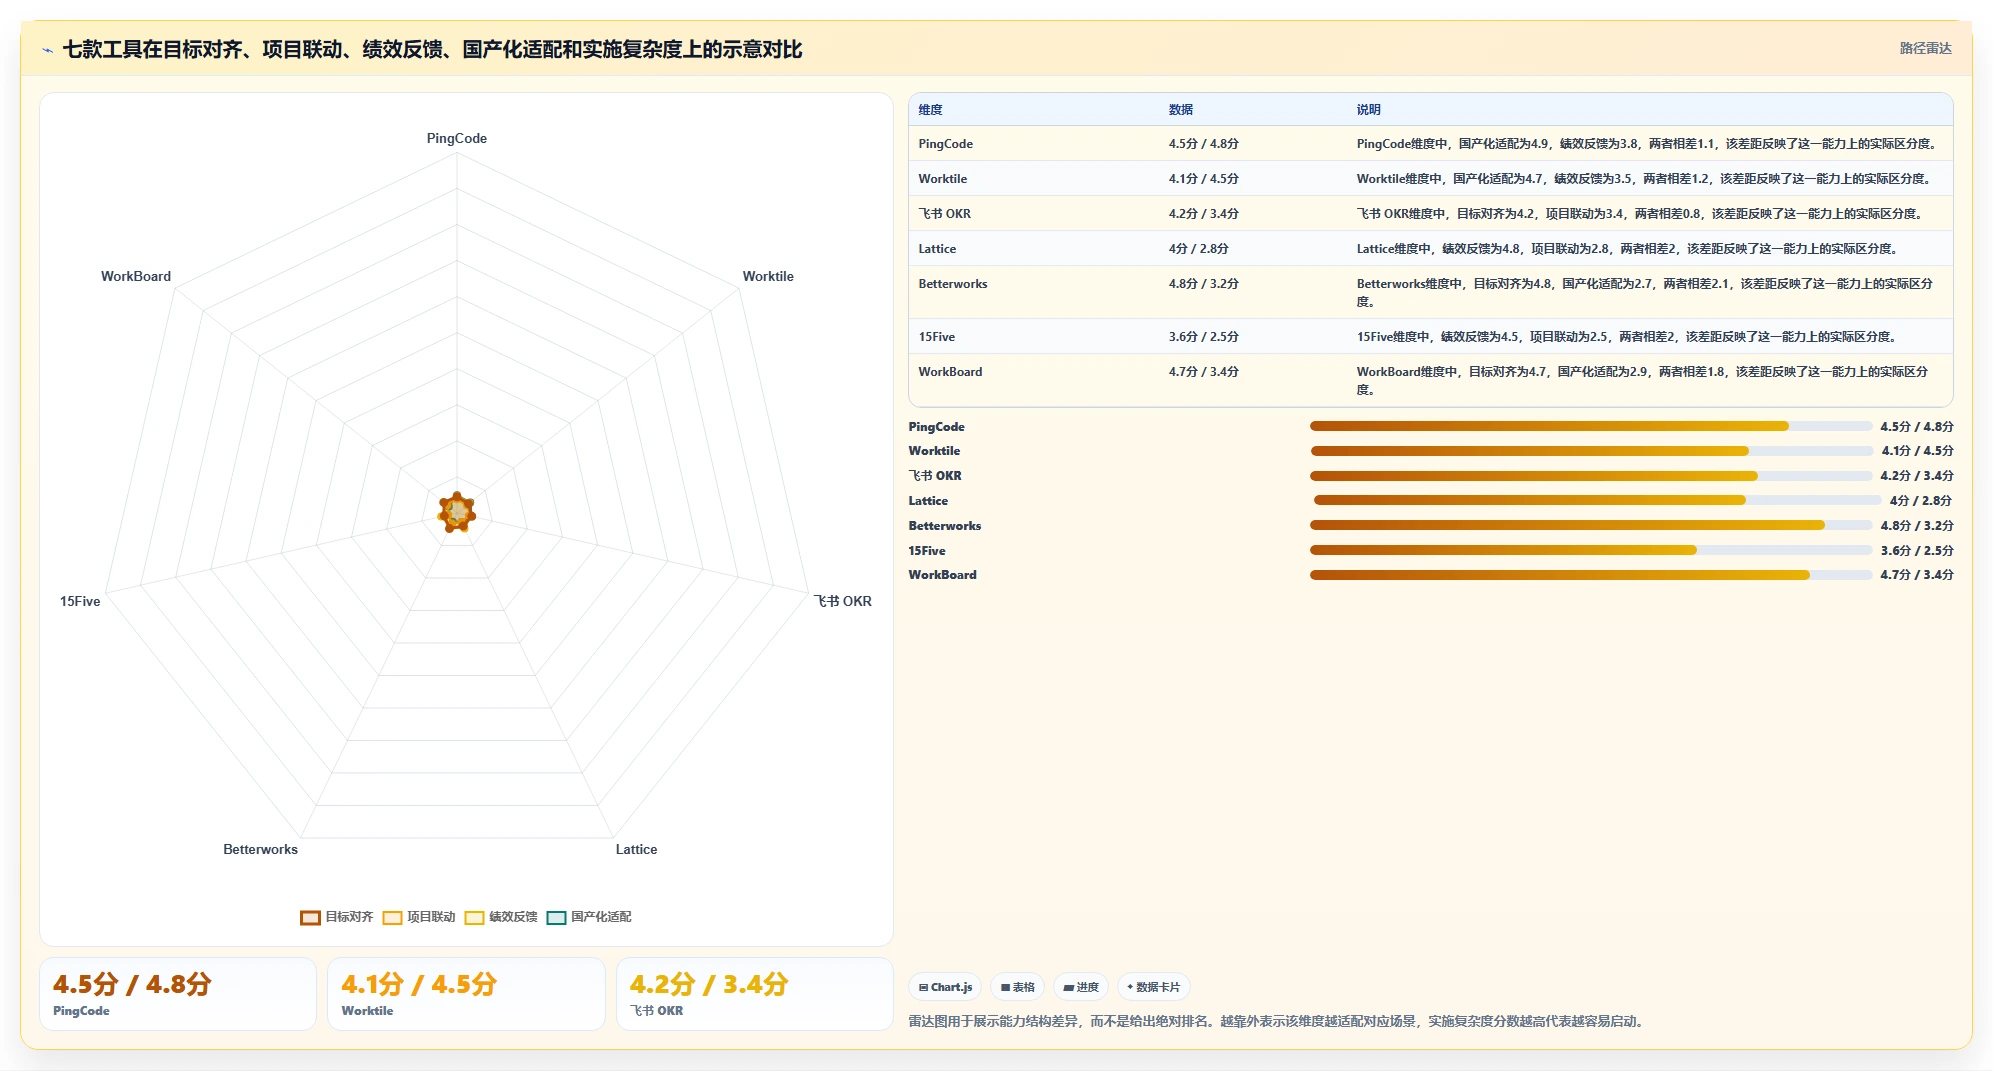
Task: Open the Worktile 4.1分 / 4.5分 card
Action: [x=466, y=994]
